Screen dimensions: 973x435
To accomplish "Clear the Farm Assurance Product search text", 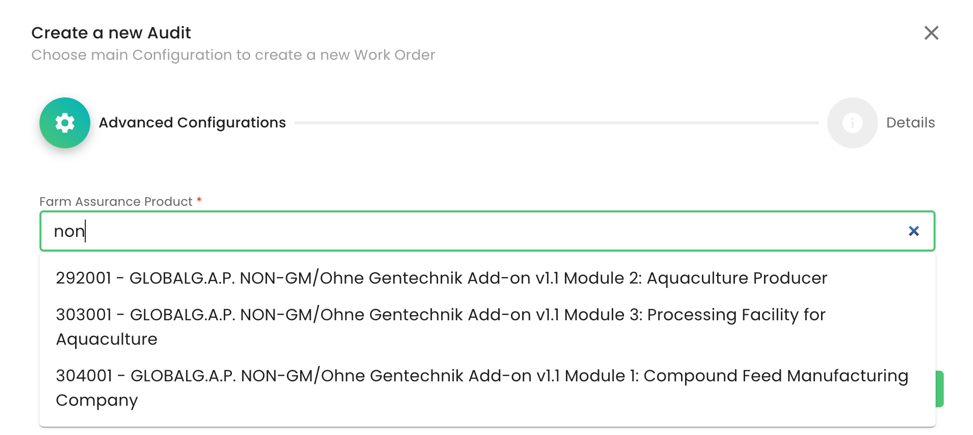I will coord(913,231).
